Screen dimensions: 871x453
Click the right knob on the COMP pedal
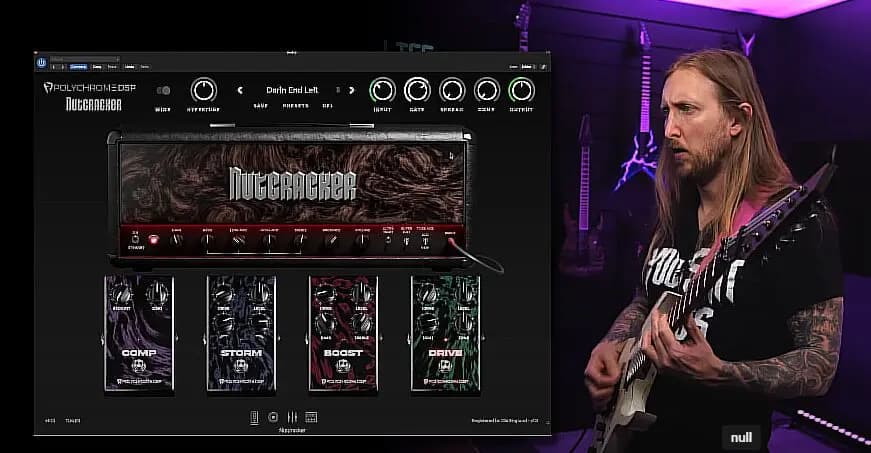pyautogui.click(x=157, y=293)
